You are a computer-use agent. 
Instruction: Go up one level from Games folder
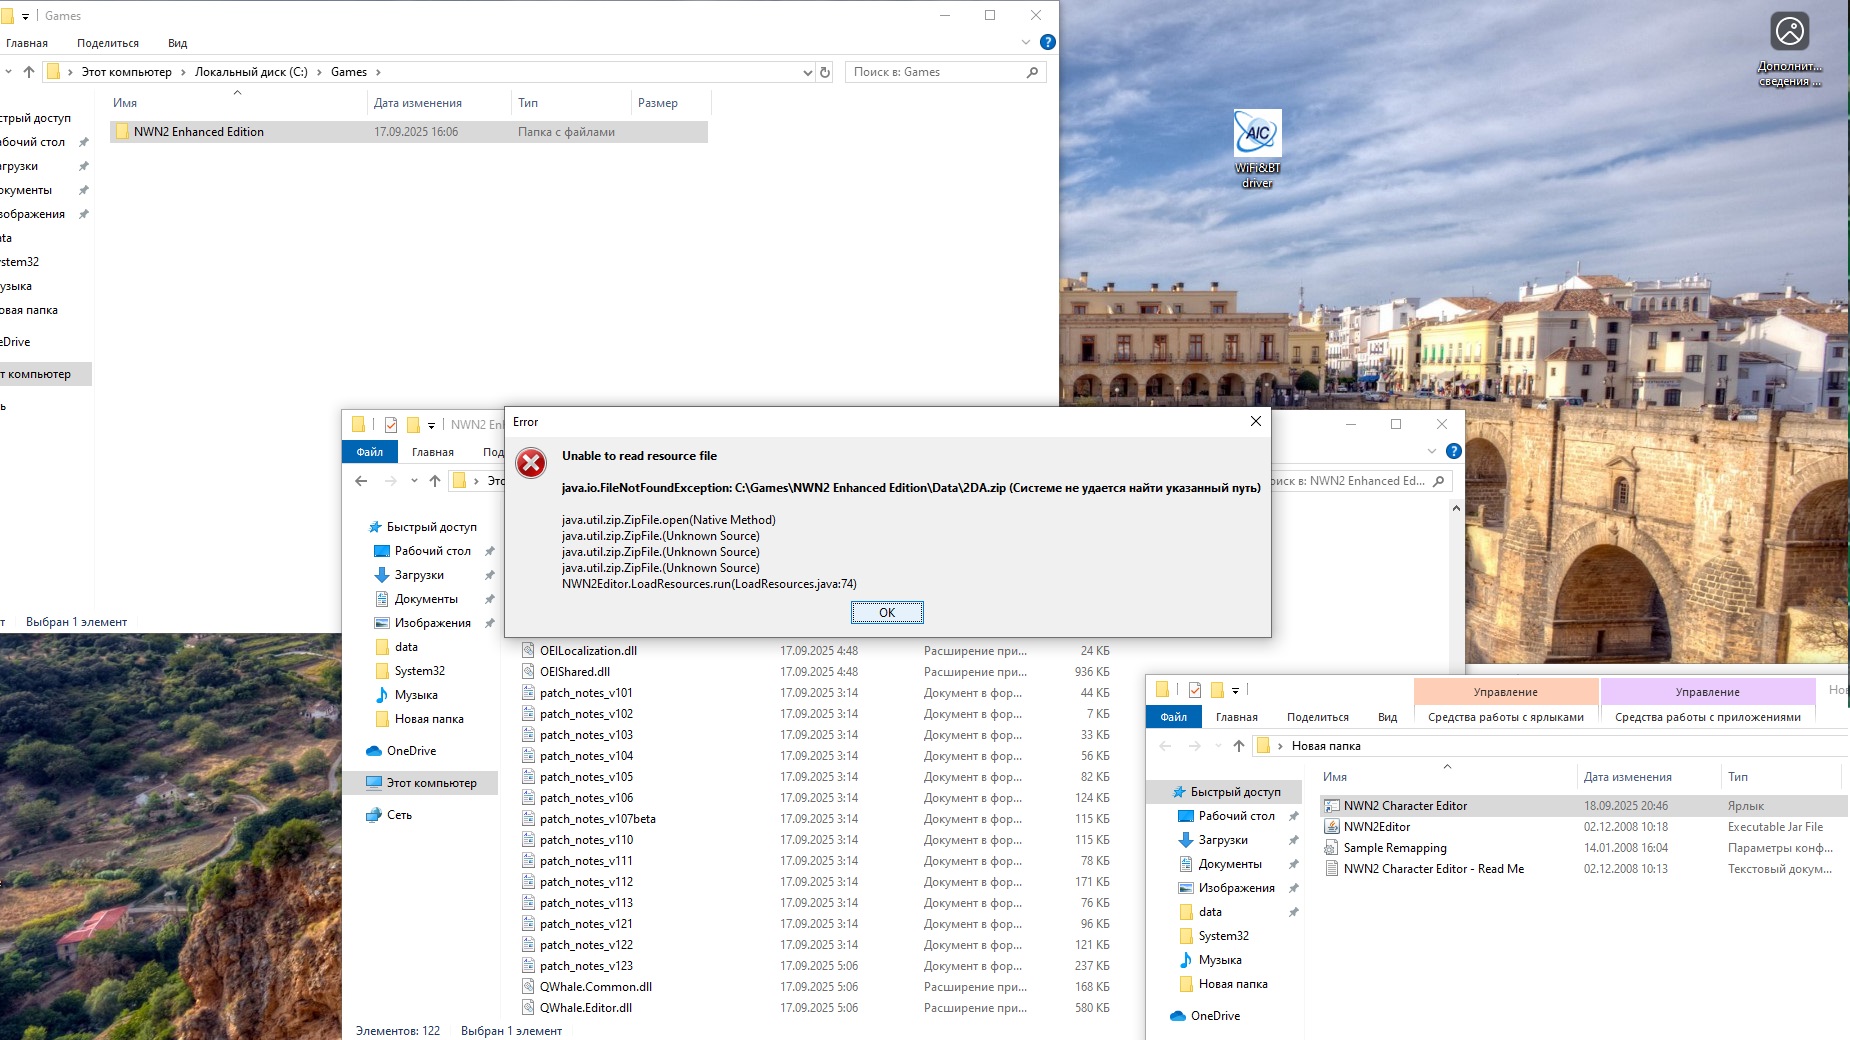point(29,72)
